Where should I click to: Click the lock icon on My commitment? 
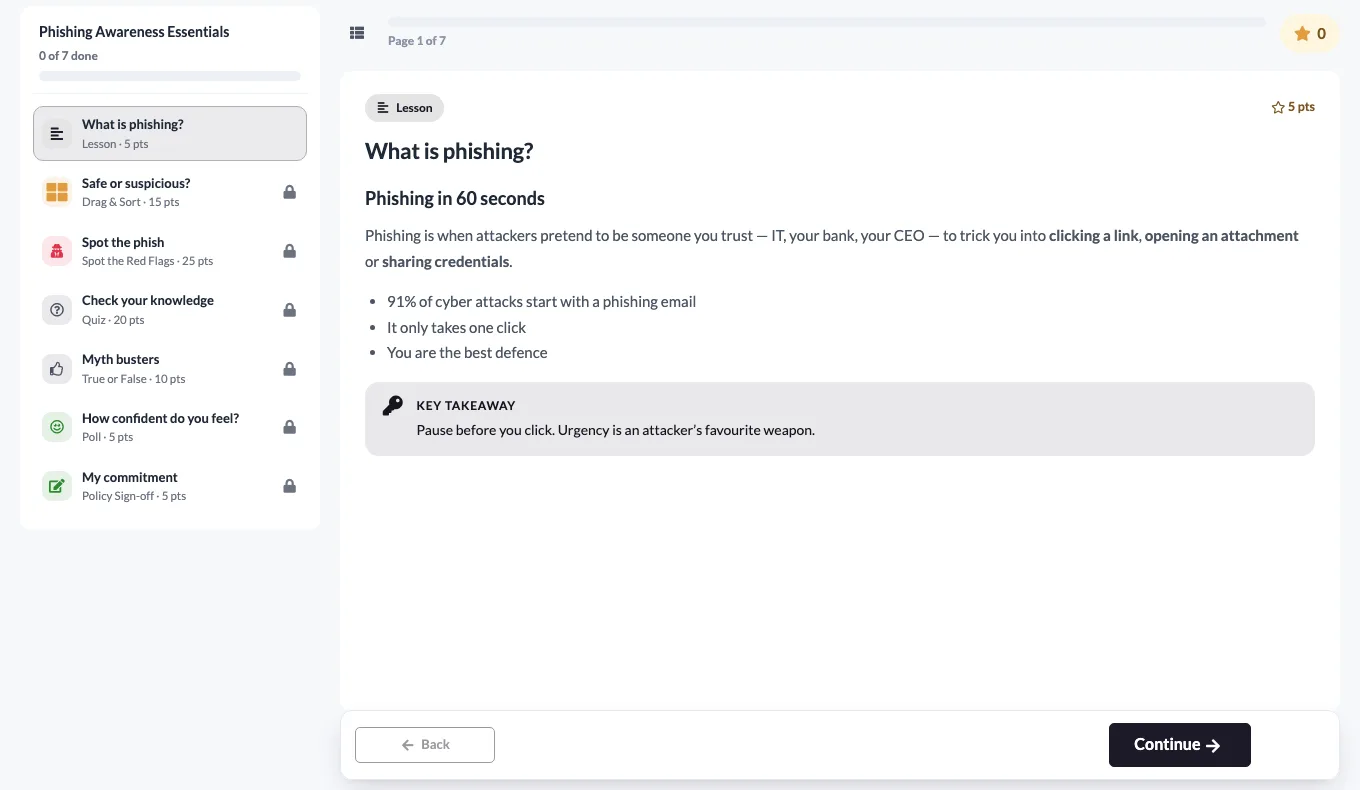[x=289, y=486]
